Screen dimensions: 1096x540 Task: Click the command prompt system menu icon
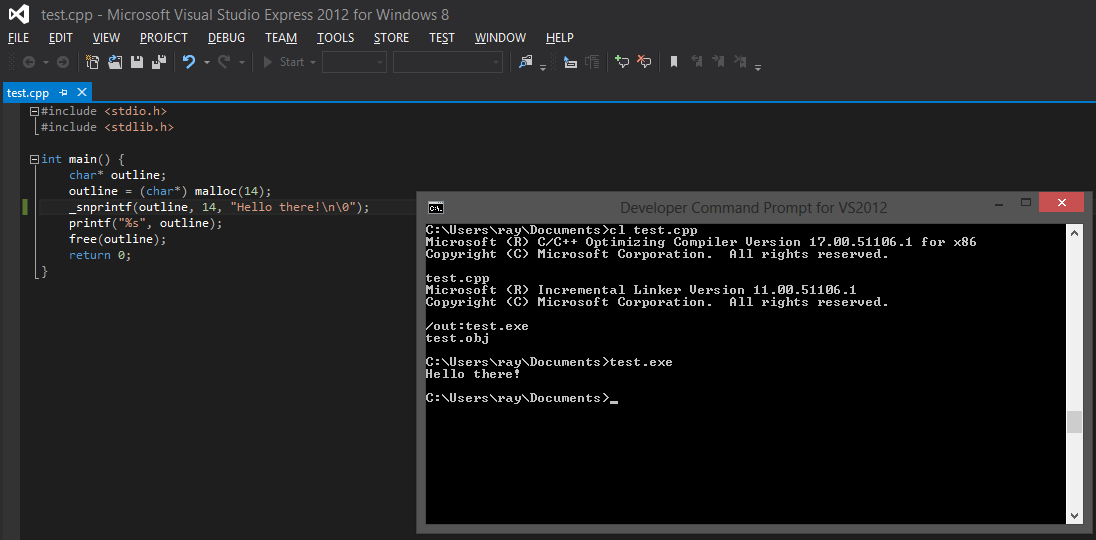pos(436,207)
